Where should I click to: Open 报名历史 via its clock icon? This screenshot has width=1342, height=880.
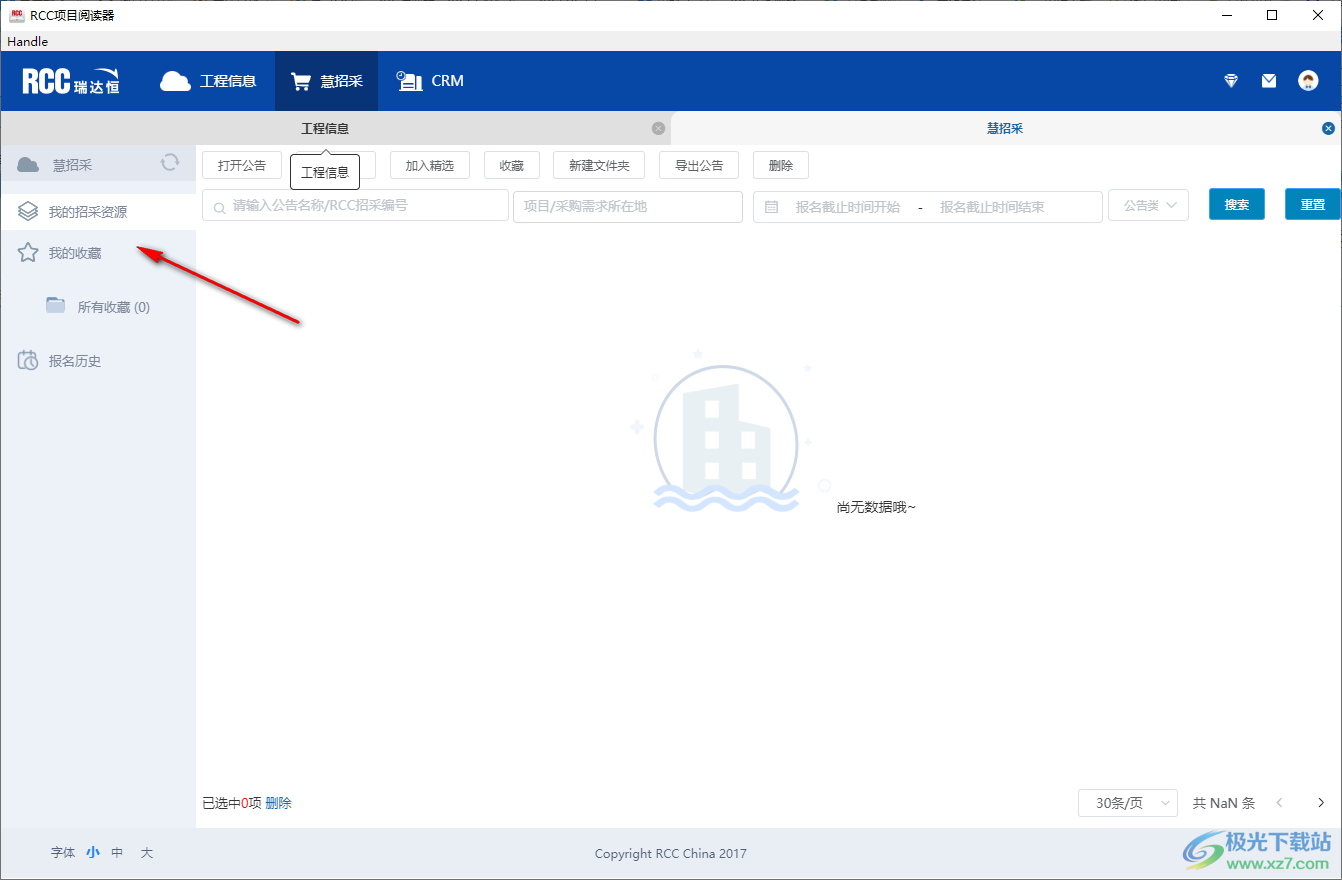click(x=28, y=360)
